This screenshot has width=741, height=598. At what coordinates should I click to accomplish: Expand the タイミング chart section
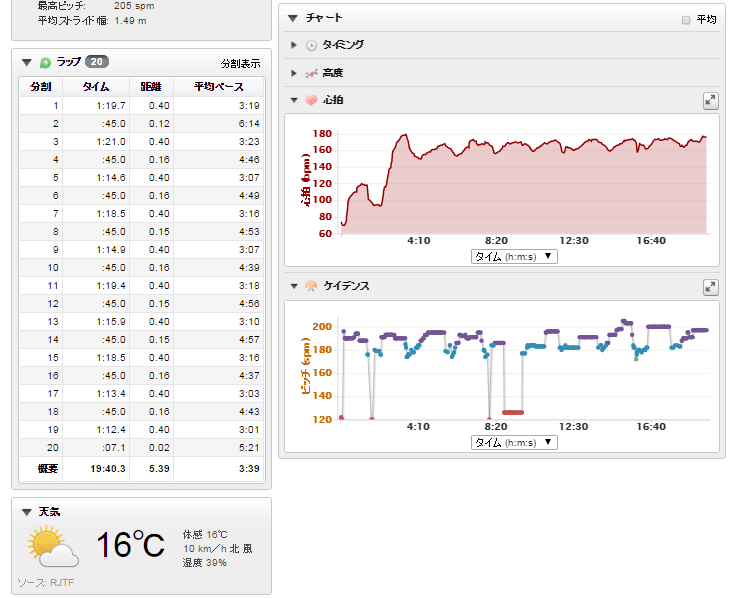tap(294, 45)
